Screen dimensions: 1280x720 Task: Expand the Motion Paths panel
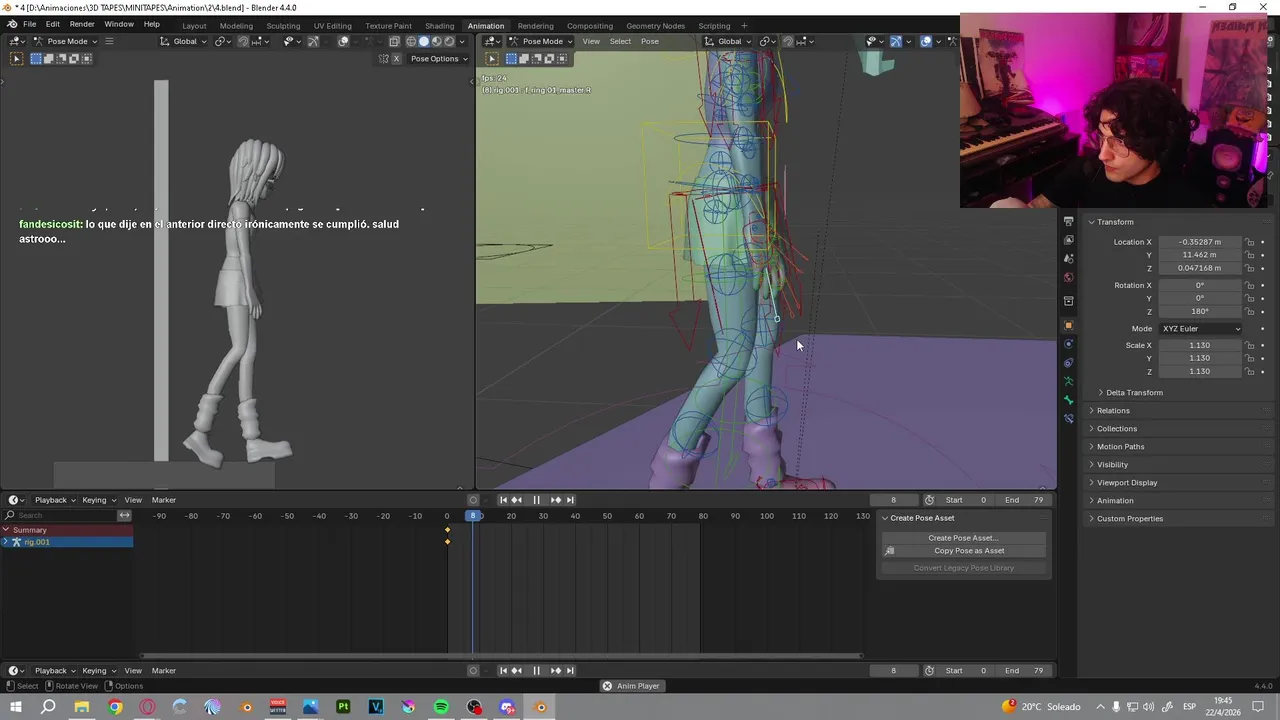pos(1120,447)
